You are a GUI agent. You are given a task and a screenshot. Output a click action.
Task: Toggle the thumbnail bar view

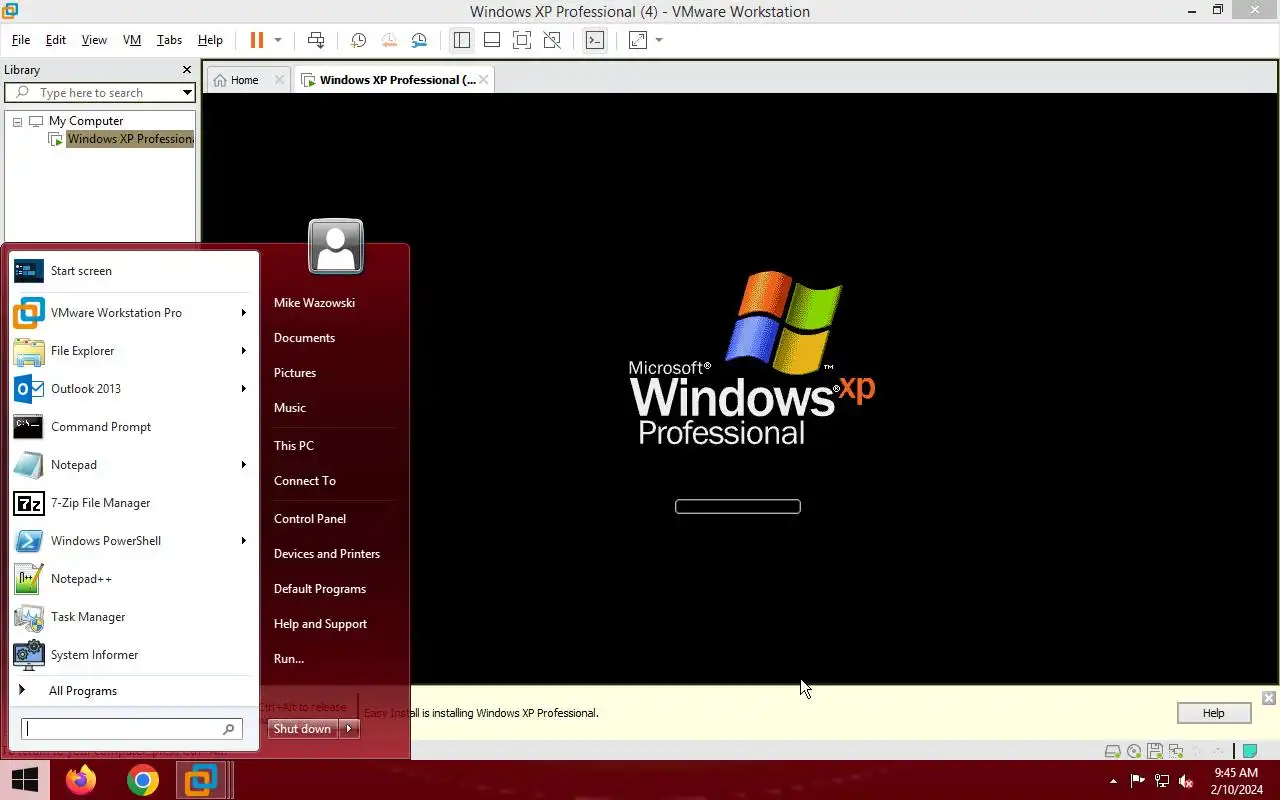pyautogui.click(x=491, y=40)
